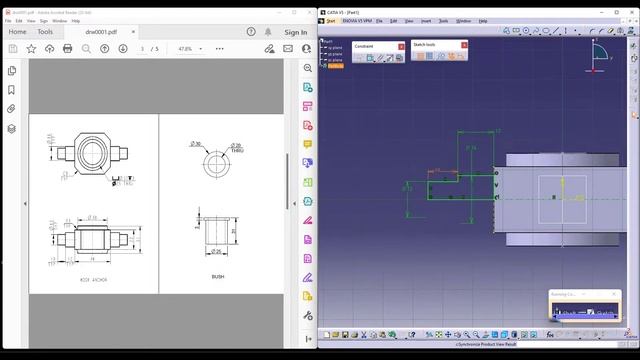Click Acrobat vertical scrollbar thumb
The image size is (640, 360).
pos(287,181)
